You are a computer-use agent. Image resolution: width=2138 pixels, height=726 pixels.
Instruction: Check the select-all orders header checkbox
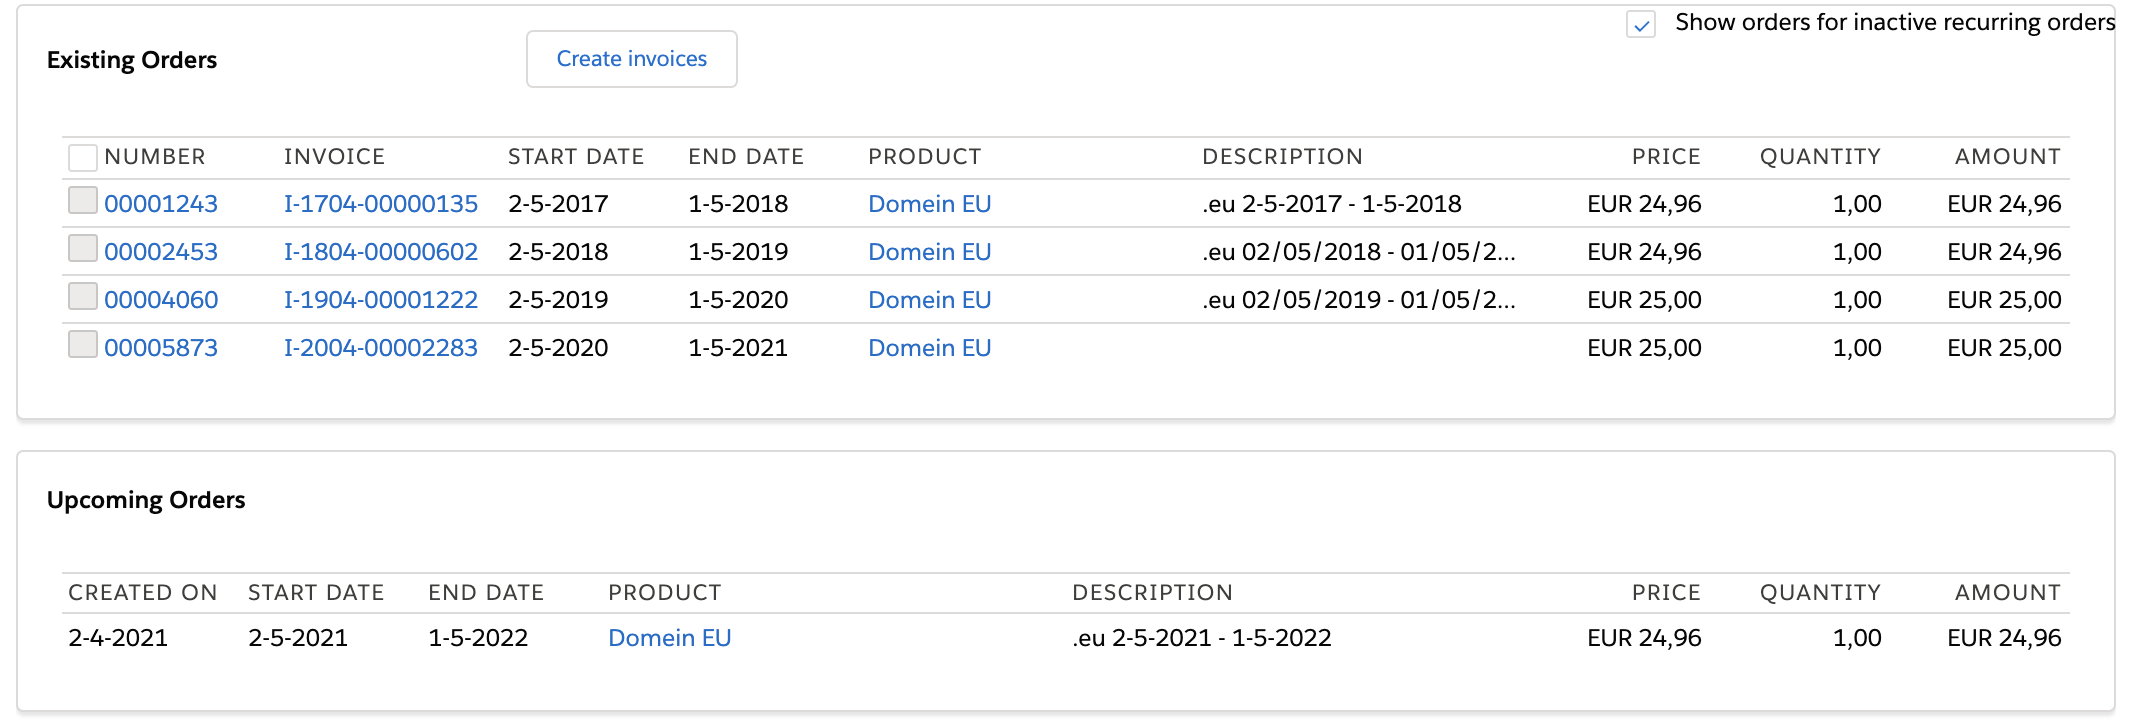point(82,157)
